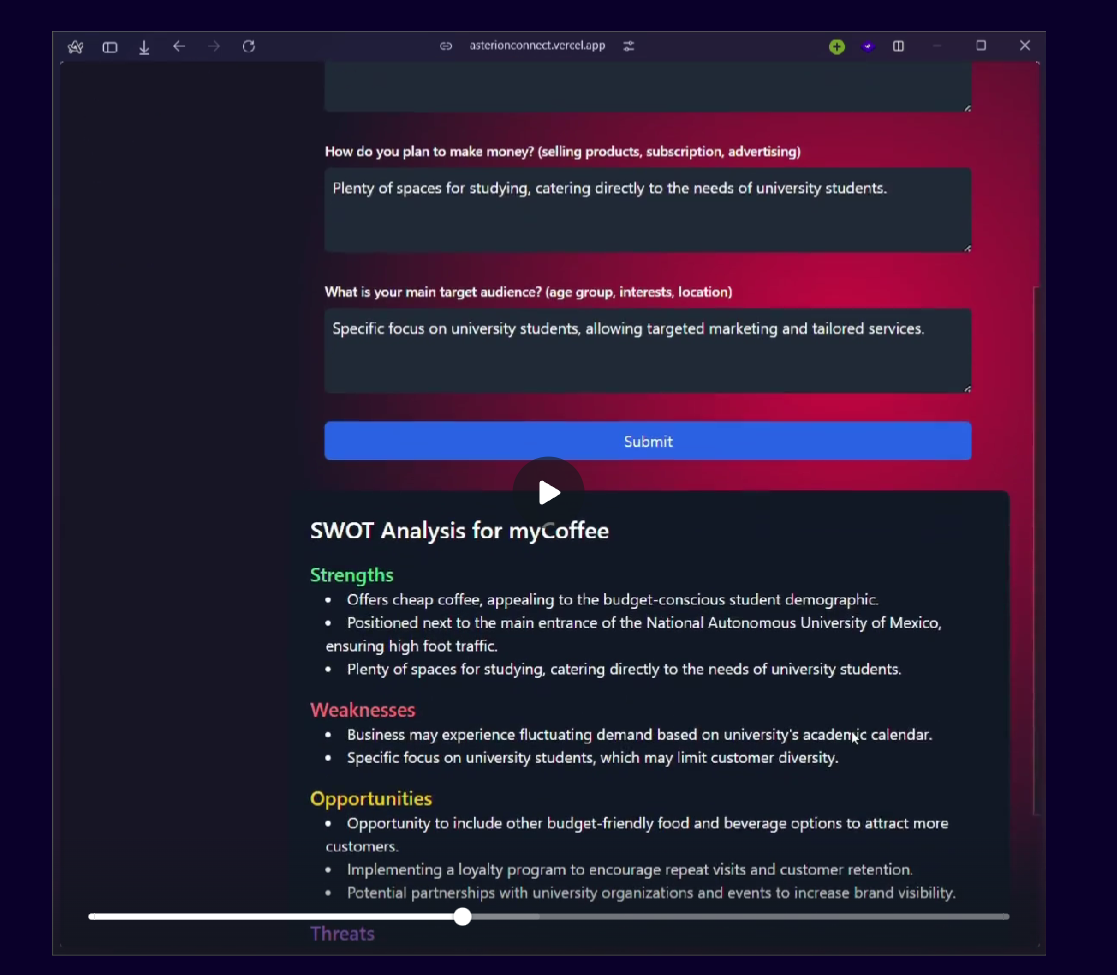The image size is (1117, 975).
Task: Click the unplayed part of the video progress bar
Action: click(741, 917)
